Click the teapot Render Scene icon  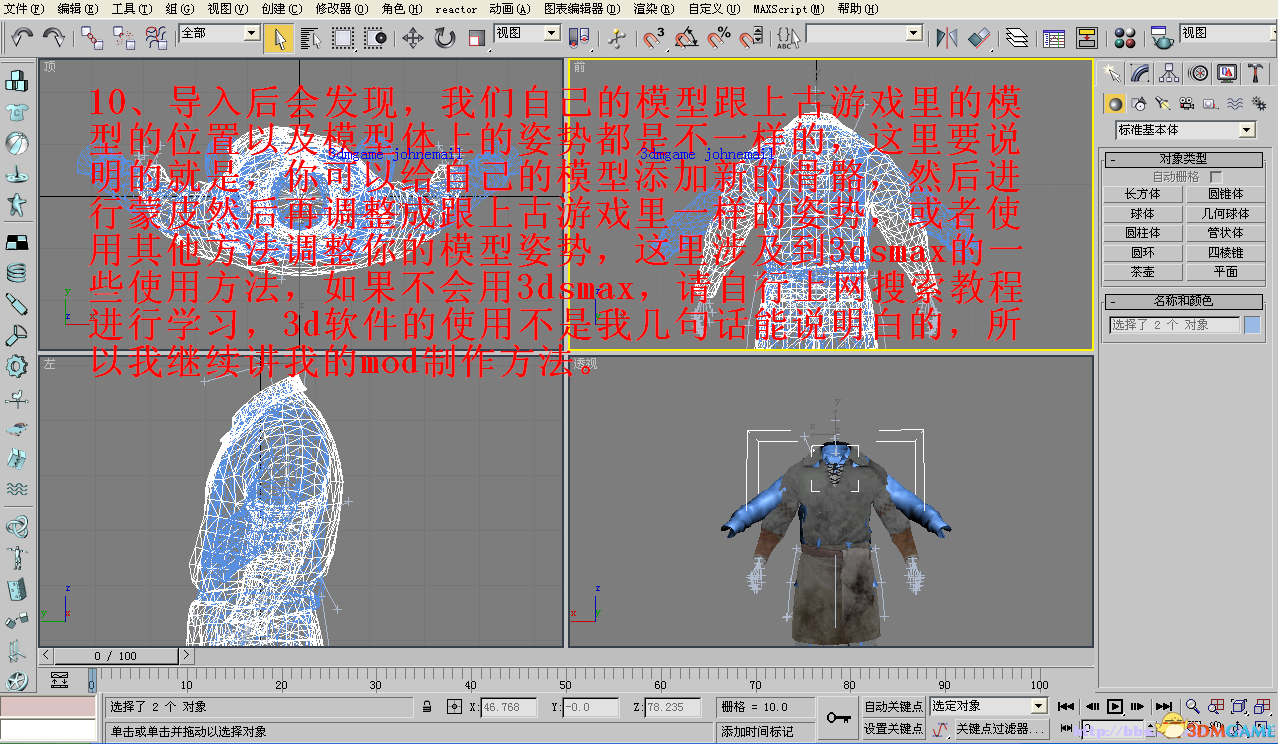1160,38
